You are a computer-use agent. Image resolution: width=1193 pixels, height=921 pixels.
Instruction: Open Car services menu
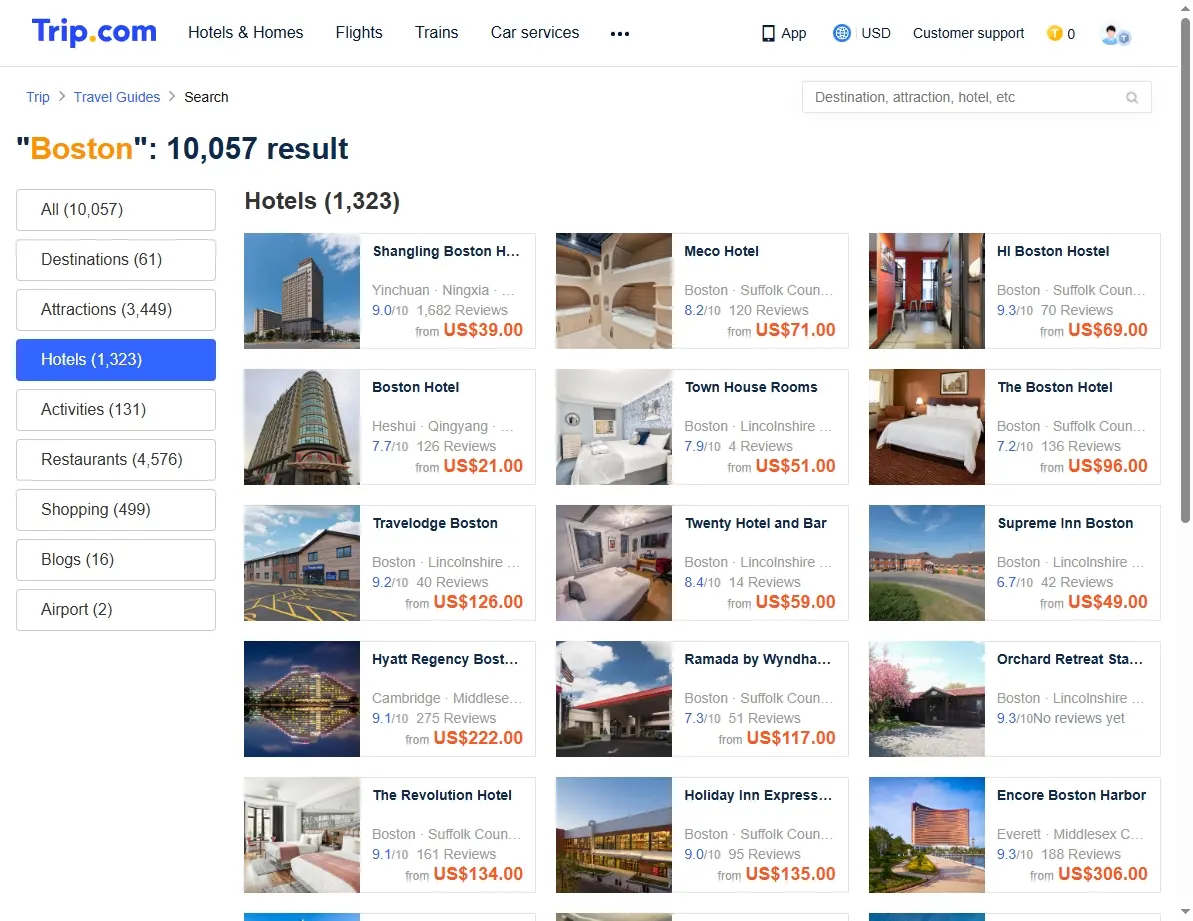535,33
